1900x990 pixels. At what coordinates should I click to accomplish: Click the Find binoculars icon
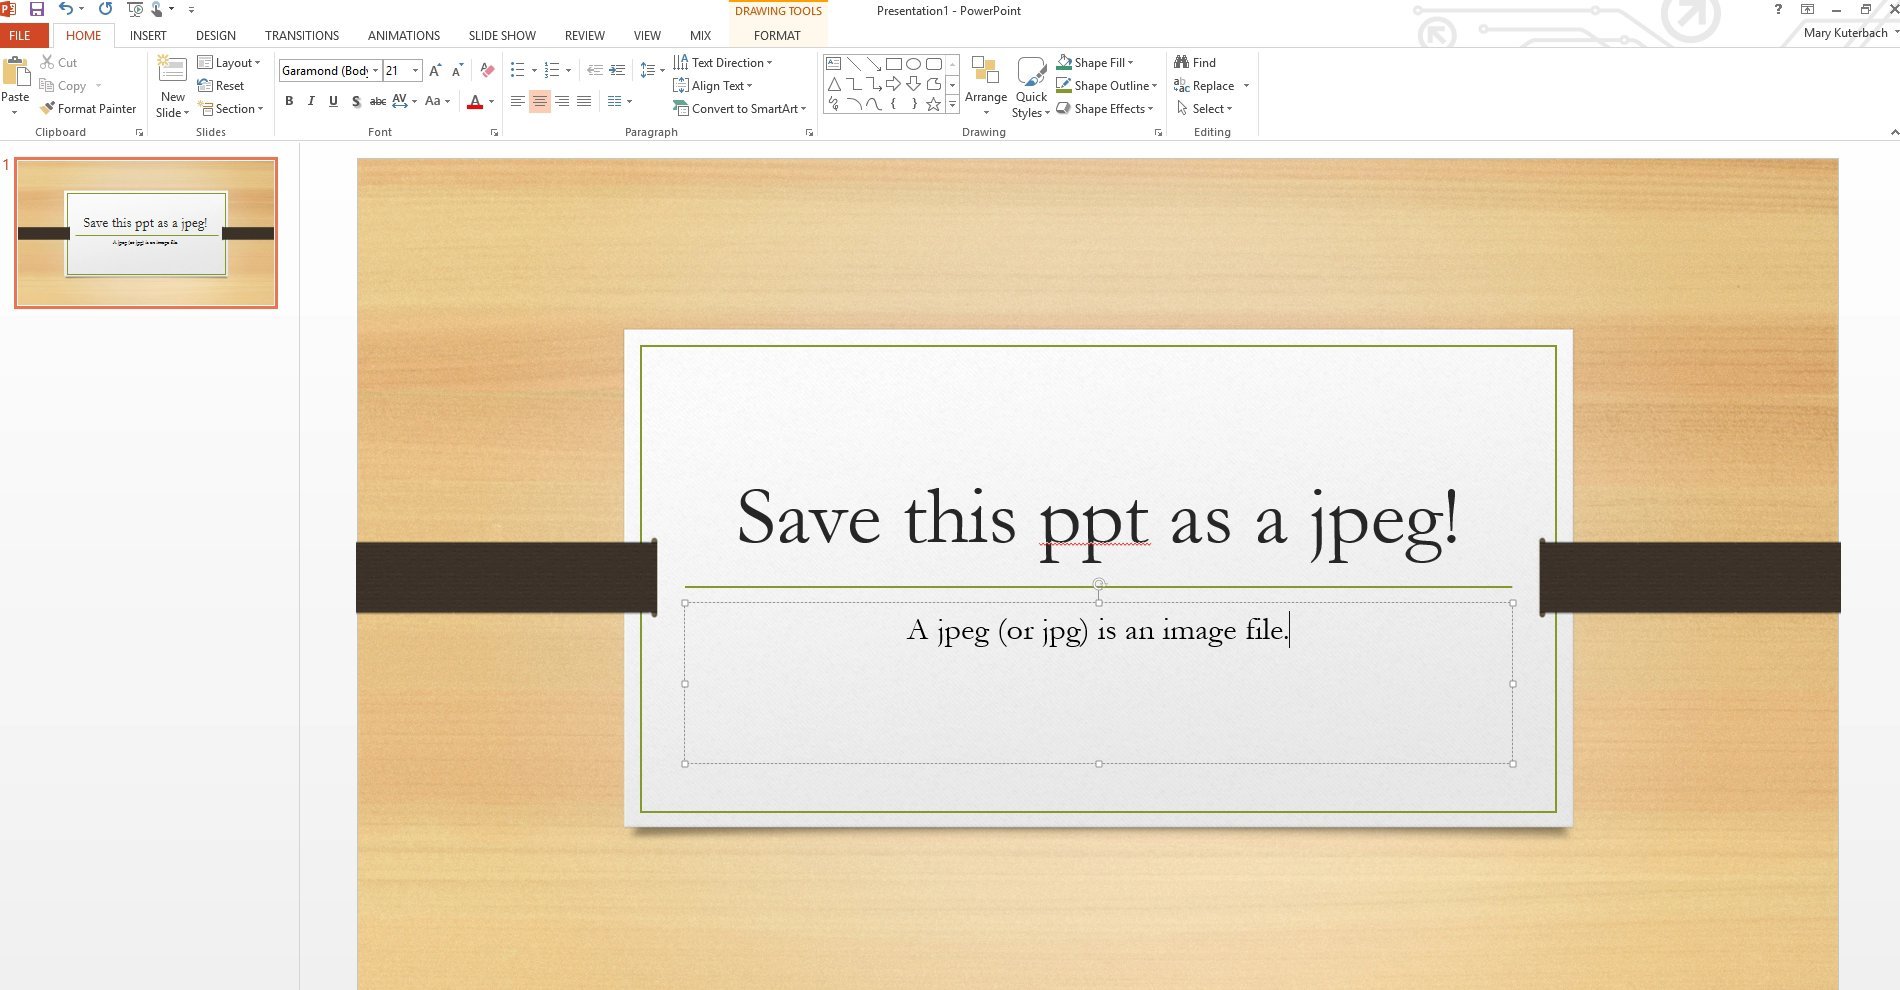(1181, 62)
